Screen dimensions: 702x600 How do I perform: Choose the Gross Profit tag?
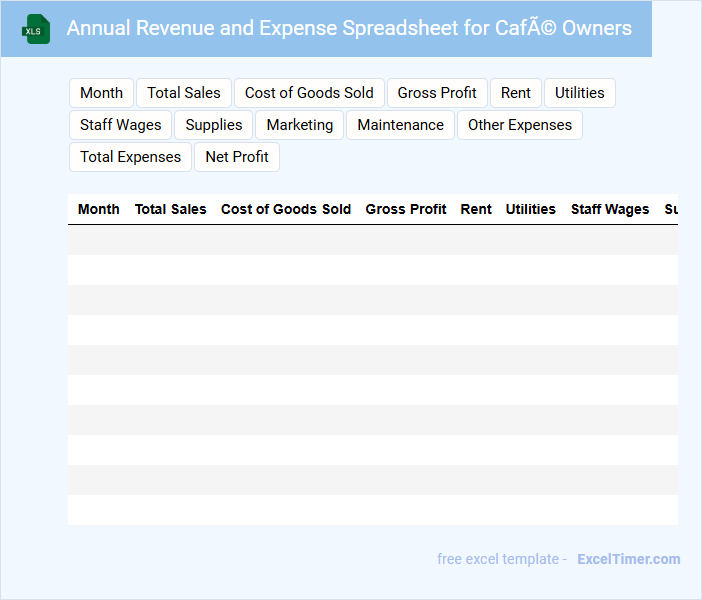pos(437,93)
